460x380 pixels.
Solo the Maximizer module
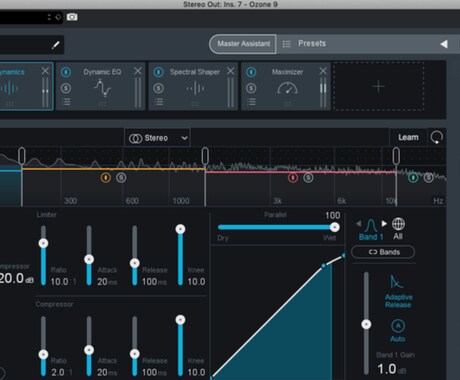pos(251,88)
